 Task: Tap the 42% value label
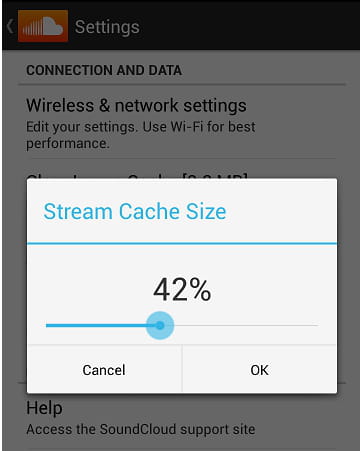tap(182, 290)
